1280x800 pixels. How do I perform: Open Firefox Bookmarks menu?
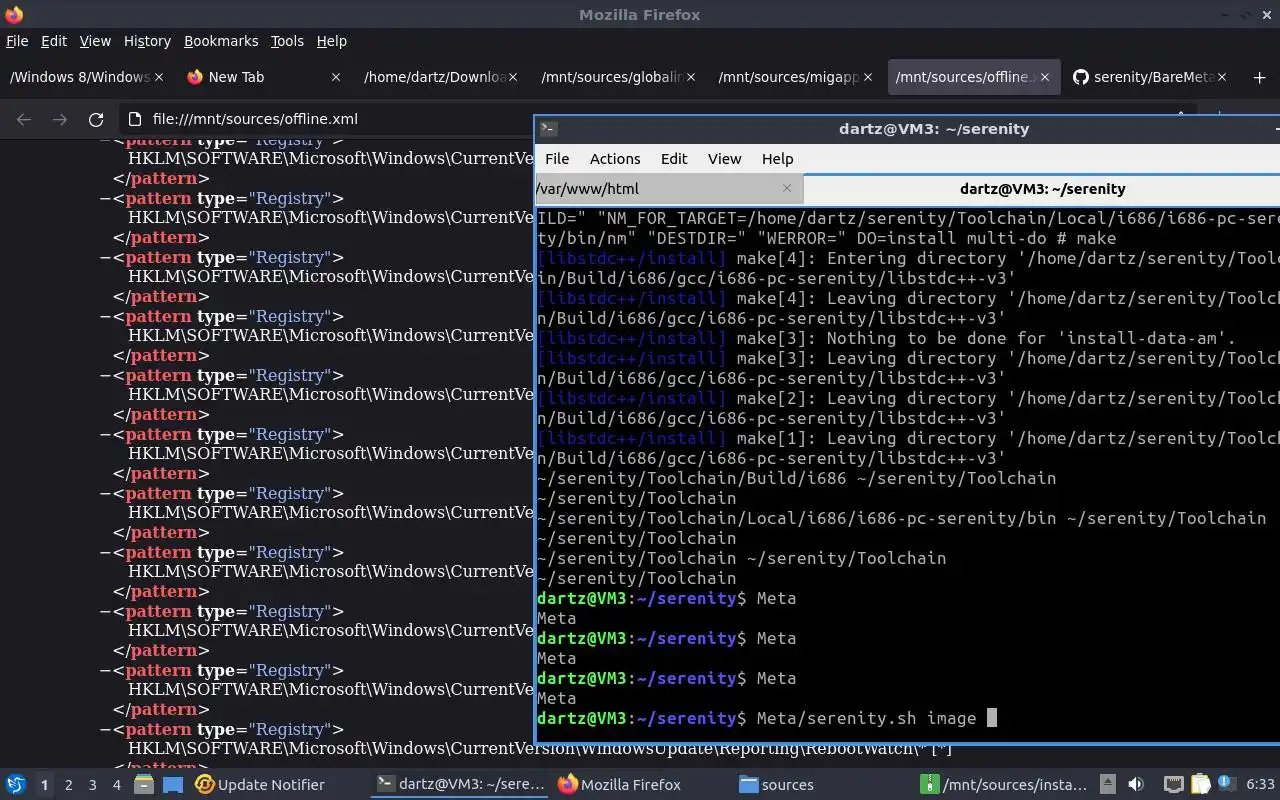pos(221,41)
